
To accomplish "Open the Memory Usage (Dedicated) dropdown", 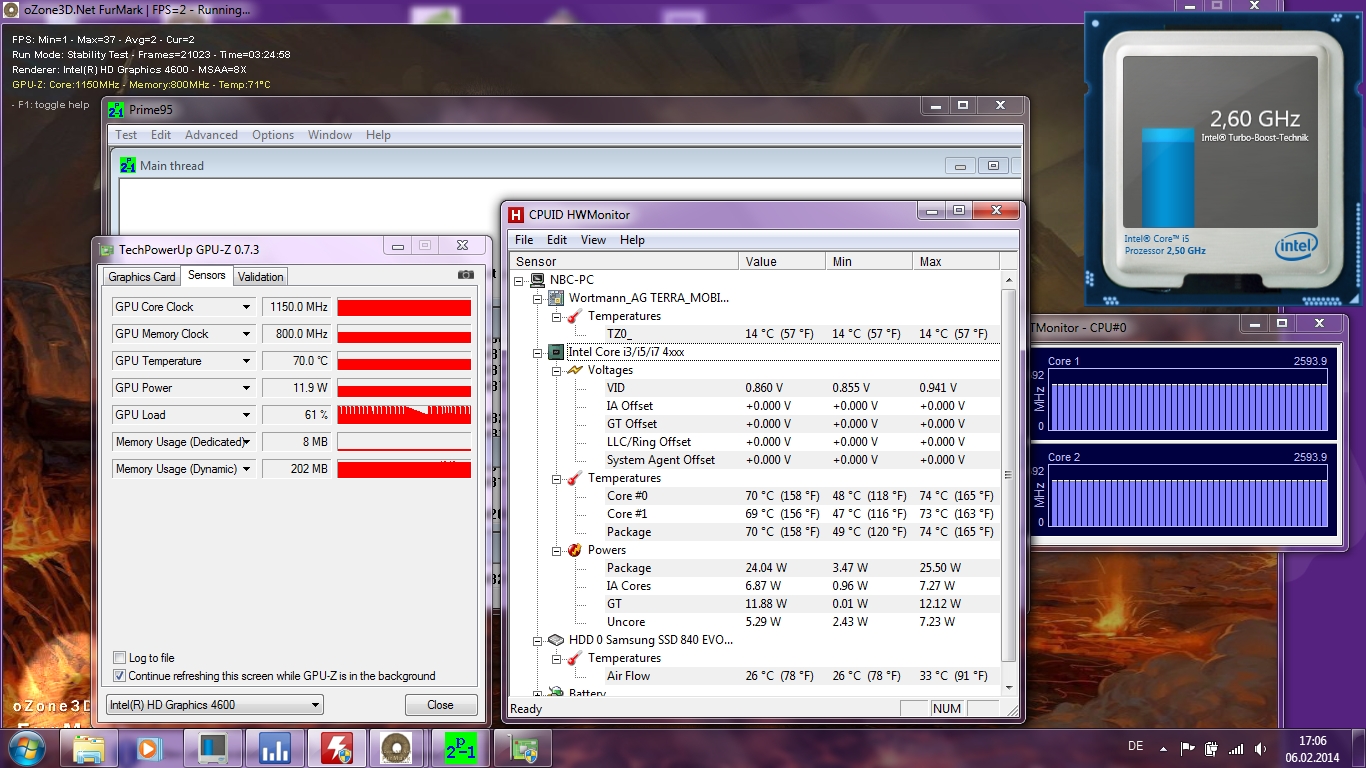I will 246,442.
